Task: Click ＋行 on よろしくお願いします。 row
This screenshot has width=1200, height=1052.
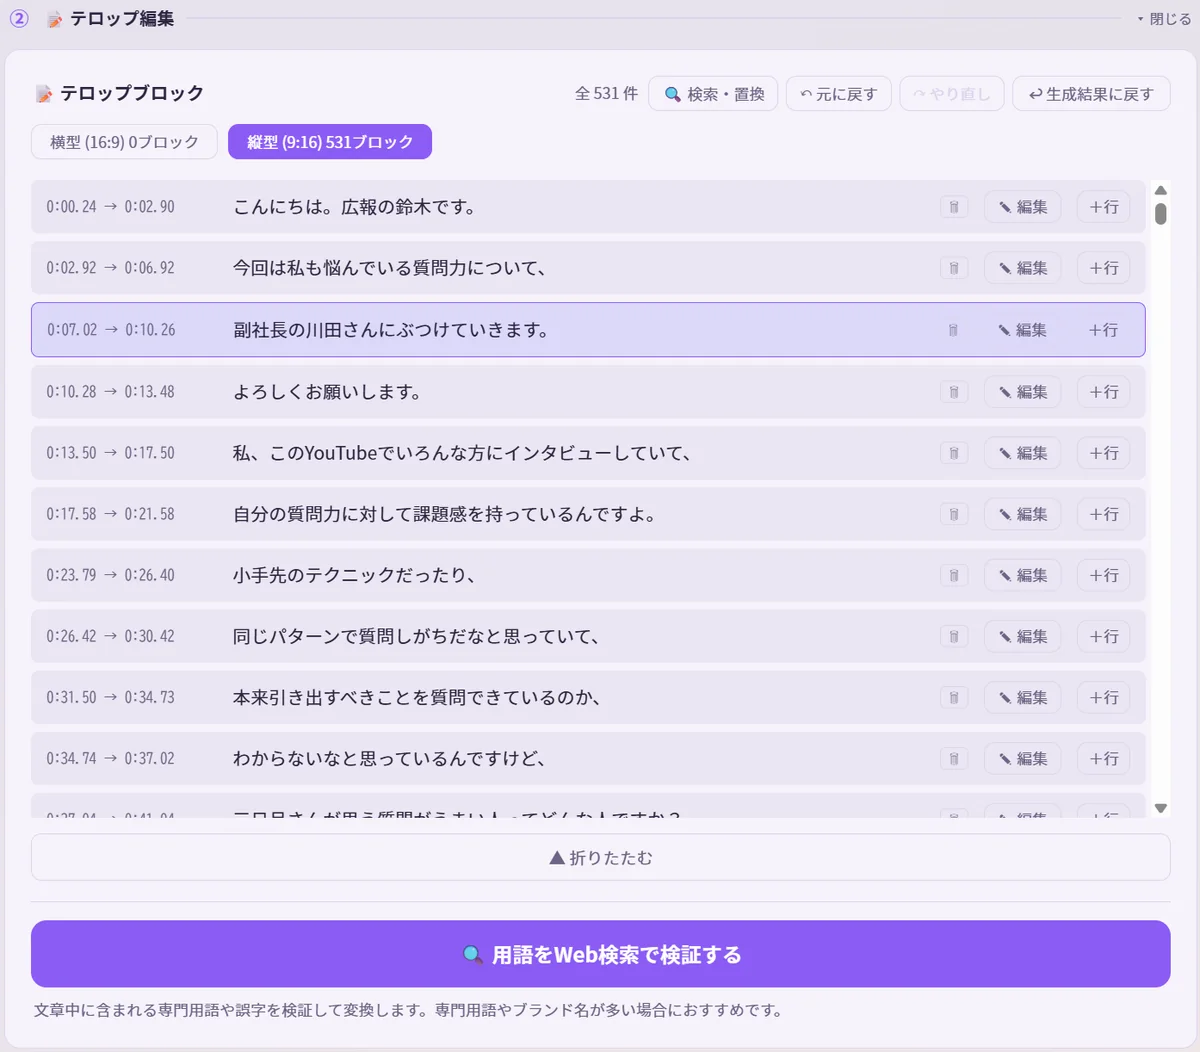Action: point(1104,392)
